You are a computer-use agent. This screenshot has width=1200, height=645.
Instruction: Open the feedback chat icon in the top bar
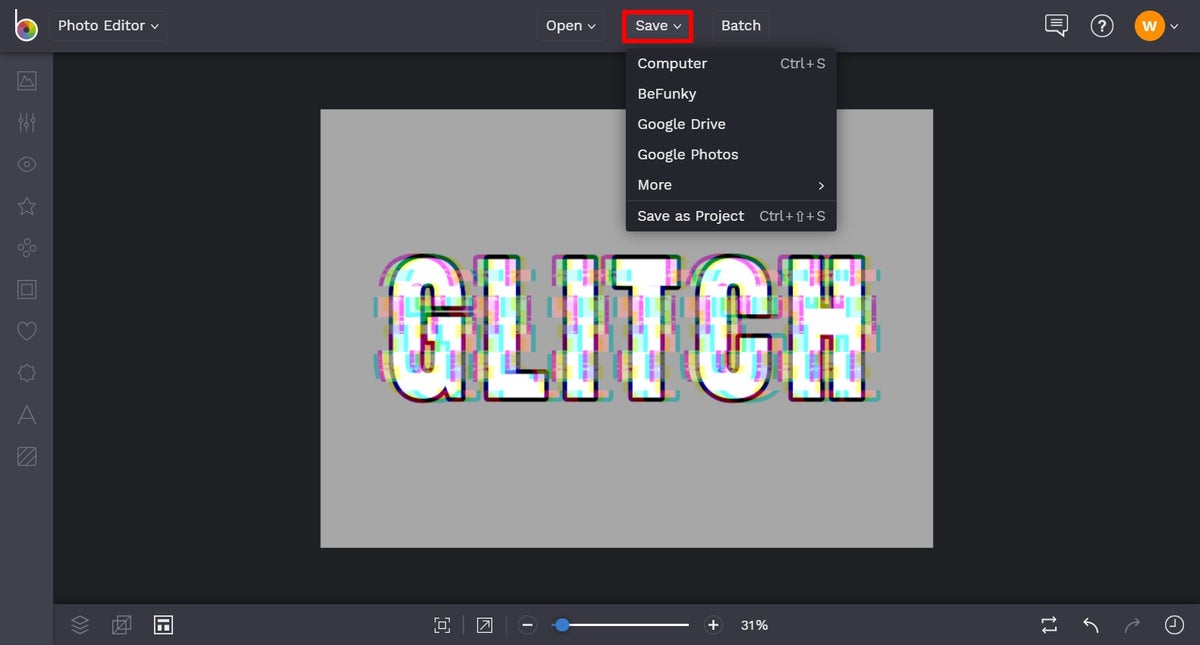click(x=1056, y=25)
